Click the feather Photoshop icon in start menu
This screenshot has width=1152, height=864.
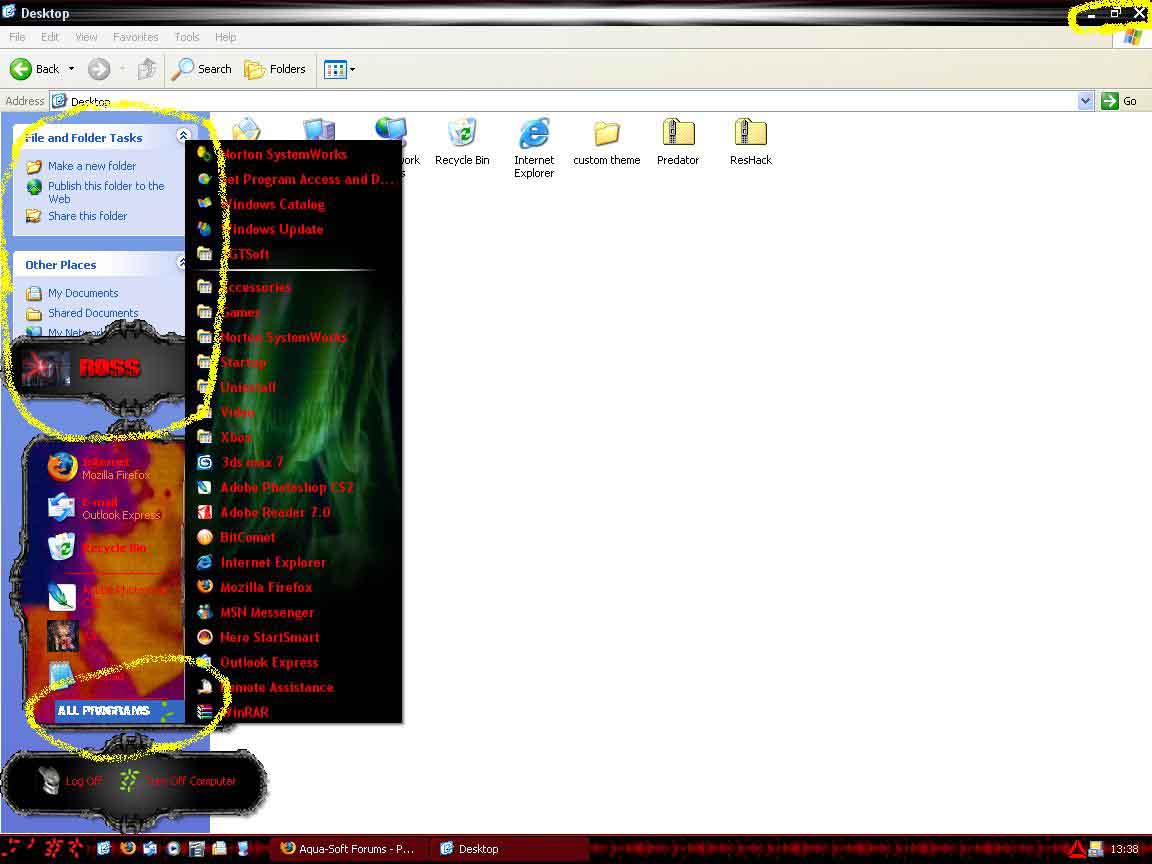tap(62, 596)
